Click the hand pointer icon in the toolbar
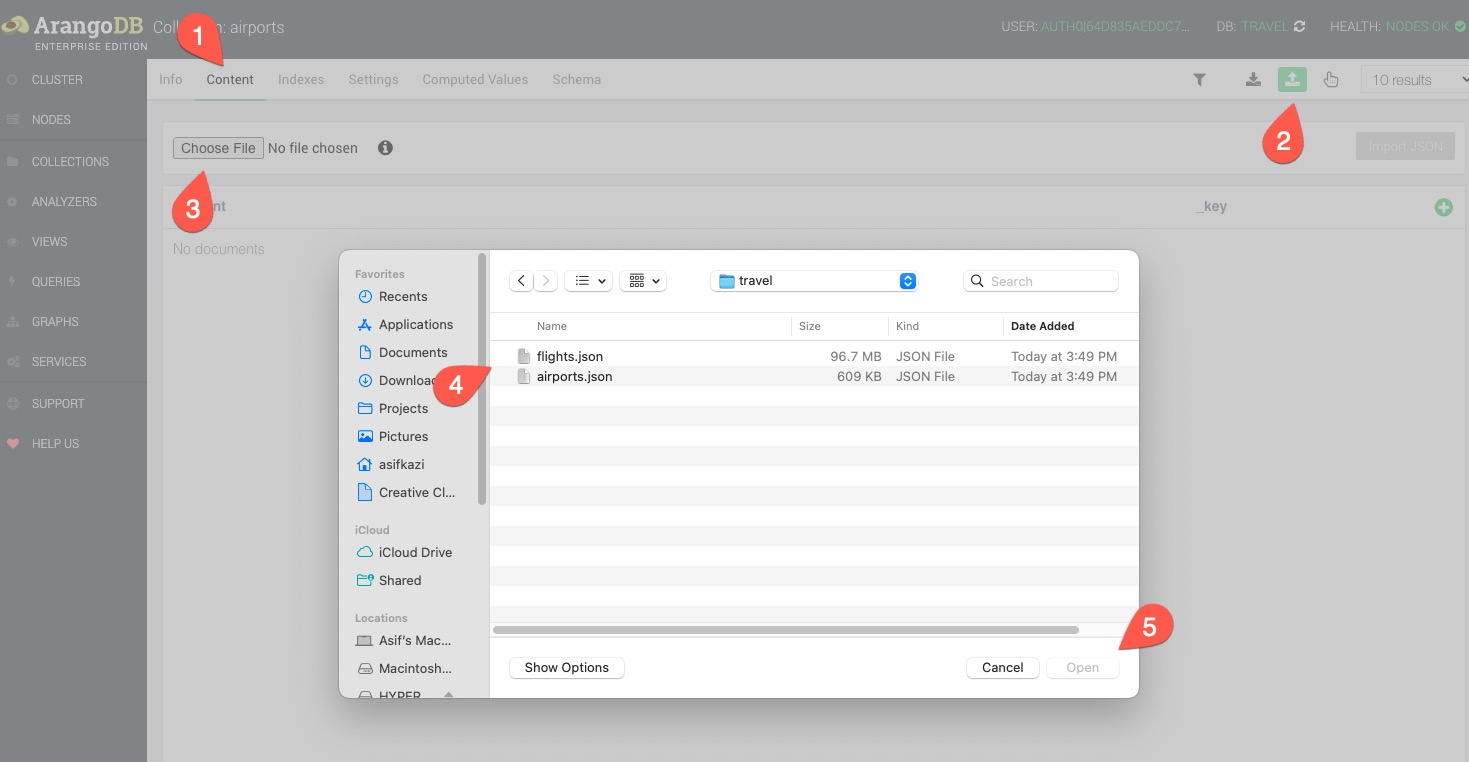Image resolution: width=1469 pixels, height=762 pixels. coord(1331,80)
